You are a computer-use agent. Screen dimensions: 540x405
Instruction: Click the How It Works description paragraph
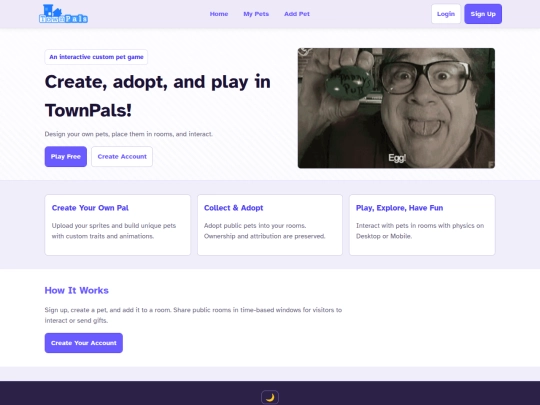click(x=193, y=315)
